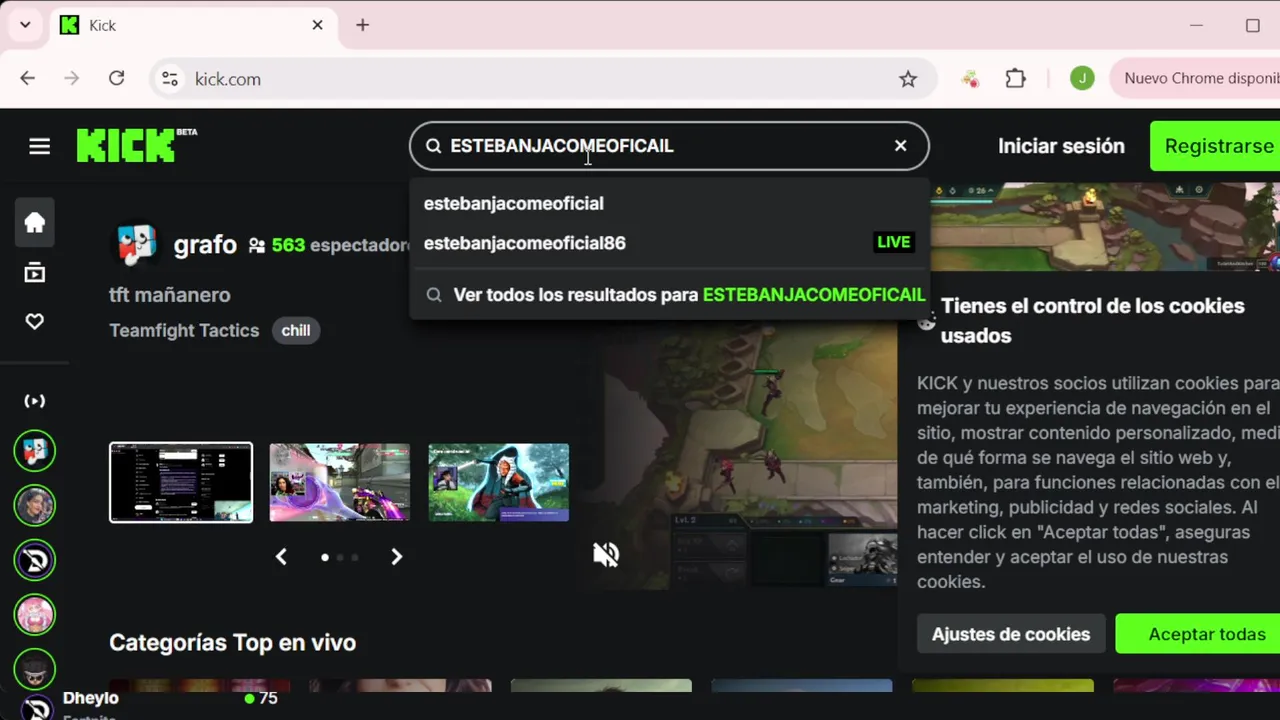Open grafo channel avatar in sidebar

pos(35,451)
